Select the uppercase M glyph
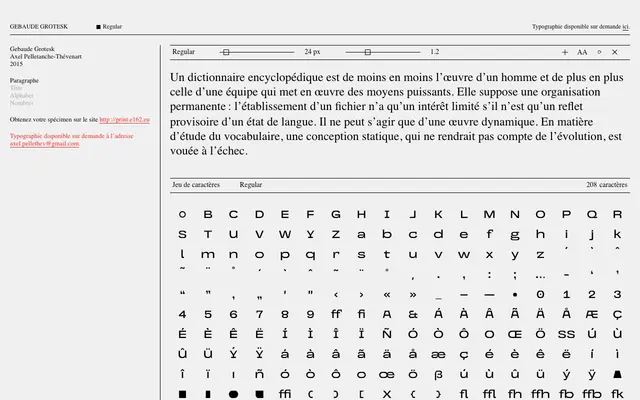 tap(489, 214)
